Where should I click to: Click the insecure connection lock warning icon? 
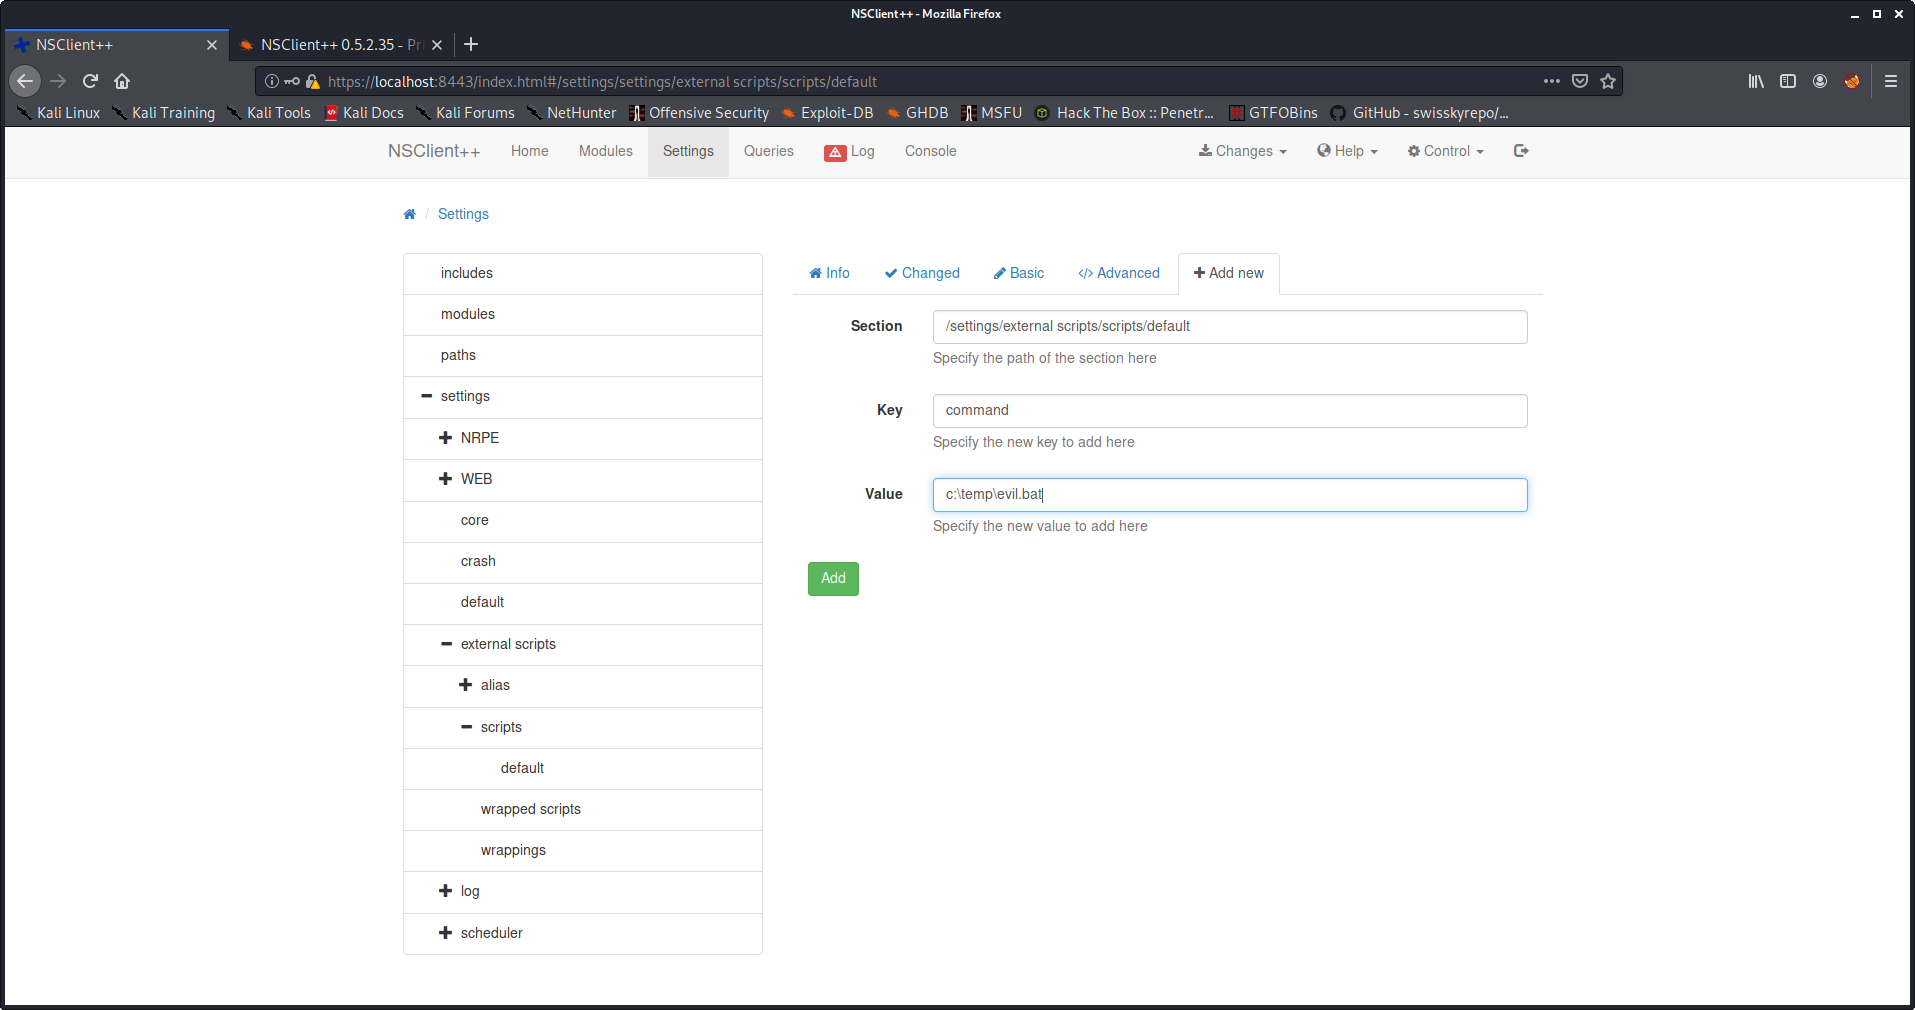(x=312, y=81)
